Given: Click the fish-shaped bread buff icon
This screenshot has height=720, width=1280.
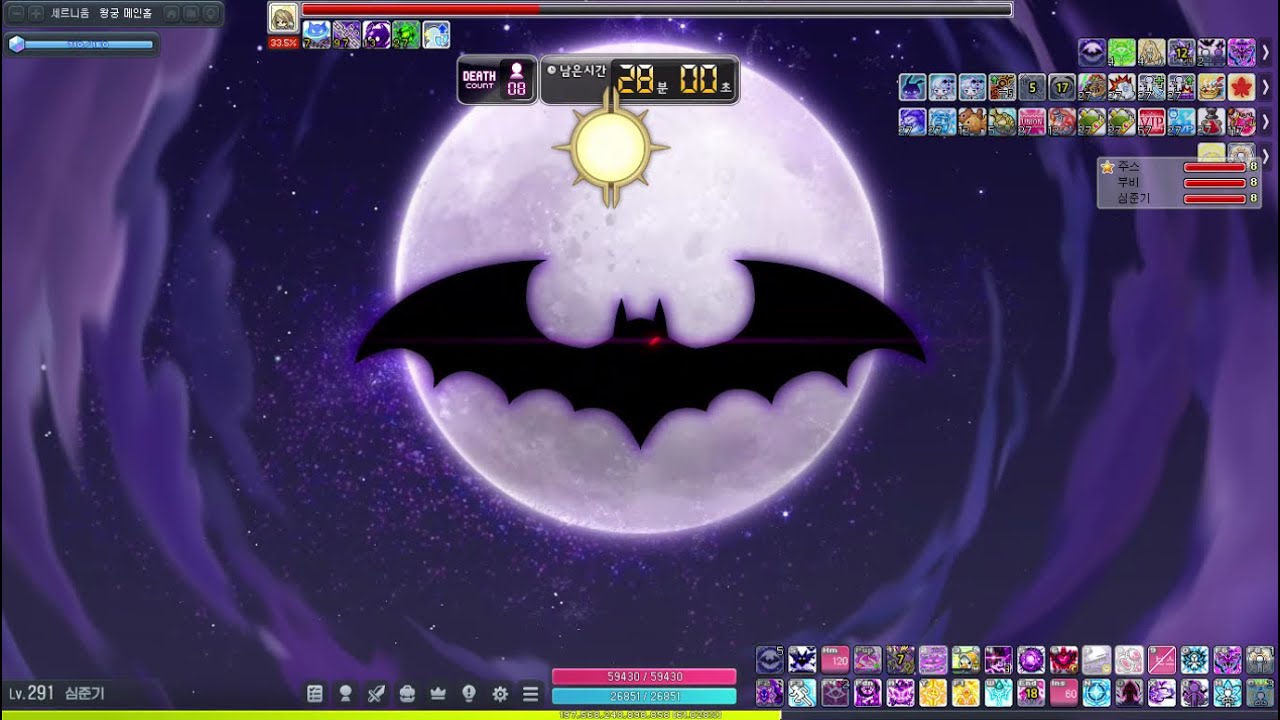Looking at the screenshot, I should pyautogui.click(x=972, y=121).
